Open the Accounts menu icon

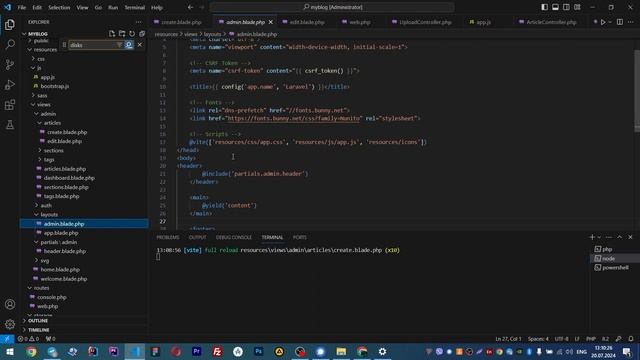(x=10, y=304)
